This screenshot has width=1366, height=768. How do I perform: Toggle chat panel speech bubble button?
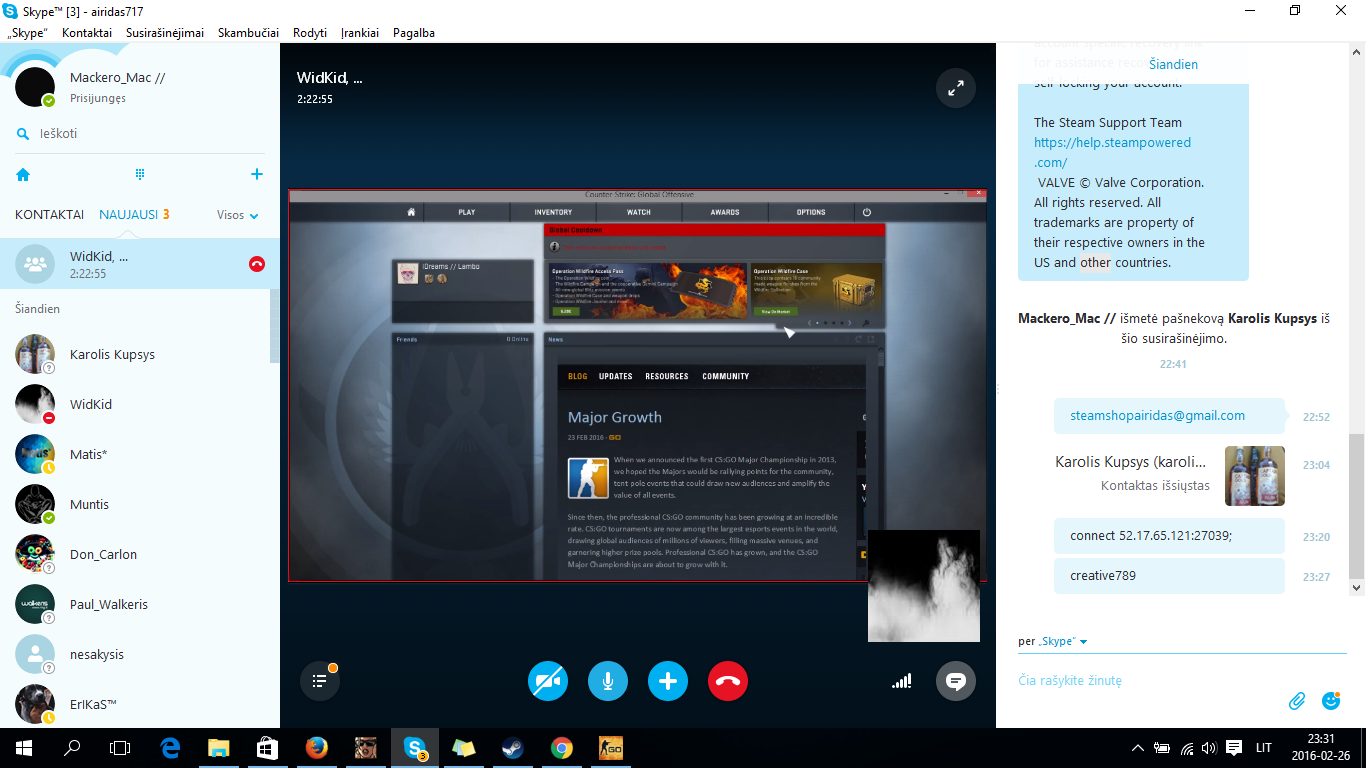[956, 681]
